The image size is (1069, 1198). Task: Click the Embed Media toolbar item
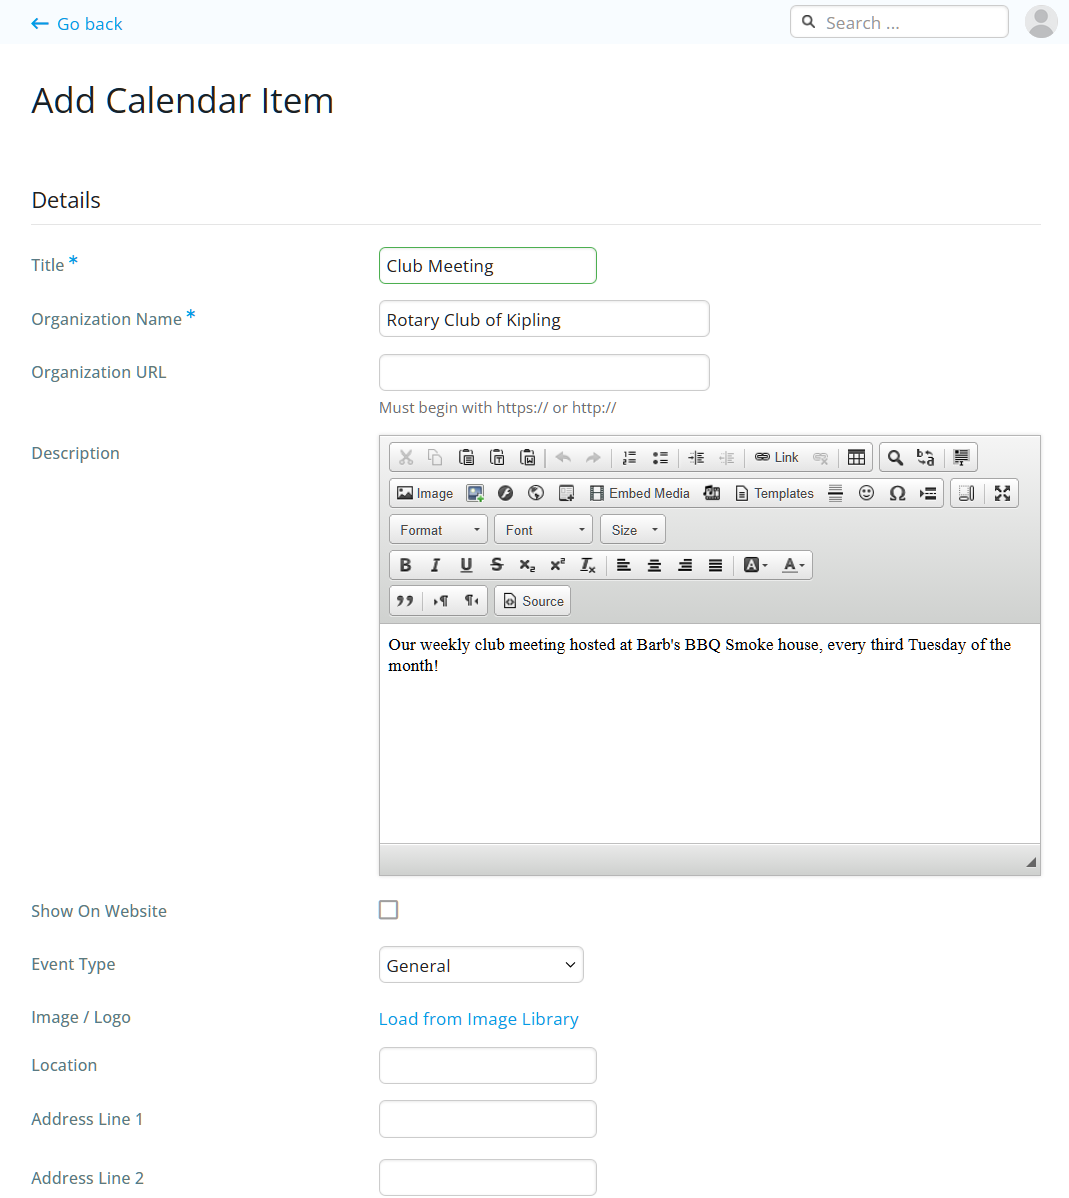pos(639,493)
